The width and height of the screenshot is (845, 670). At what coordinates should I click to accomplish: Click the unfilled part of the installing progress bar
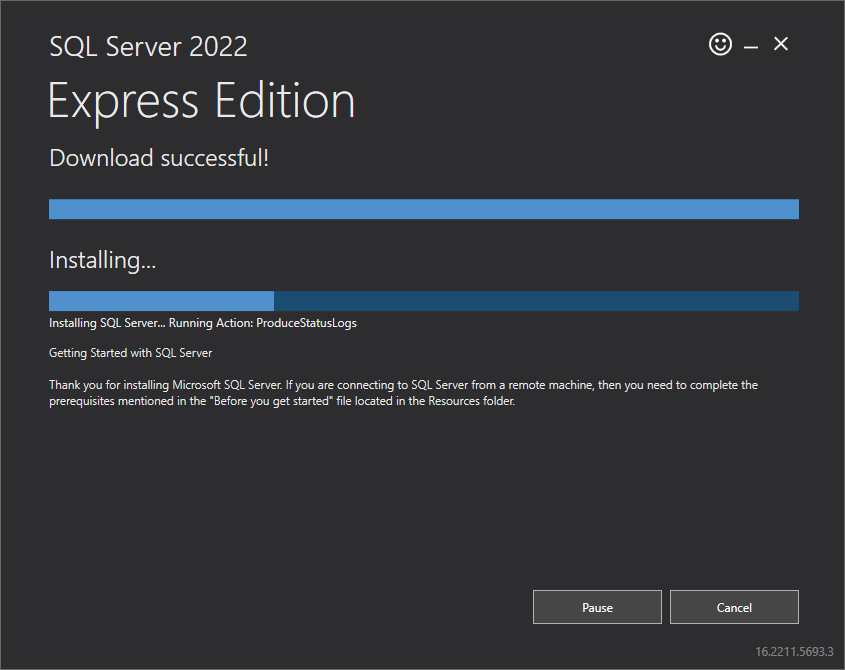[x=536, y=301]
